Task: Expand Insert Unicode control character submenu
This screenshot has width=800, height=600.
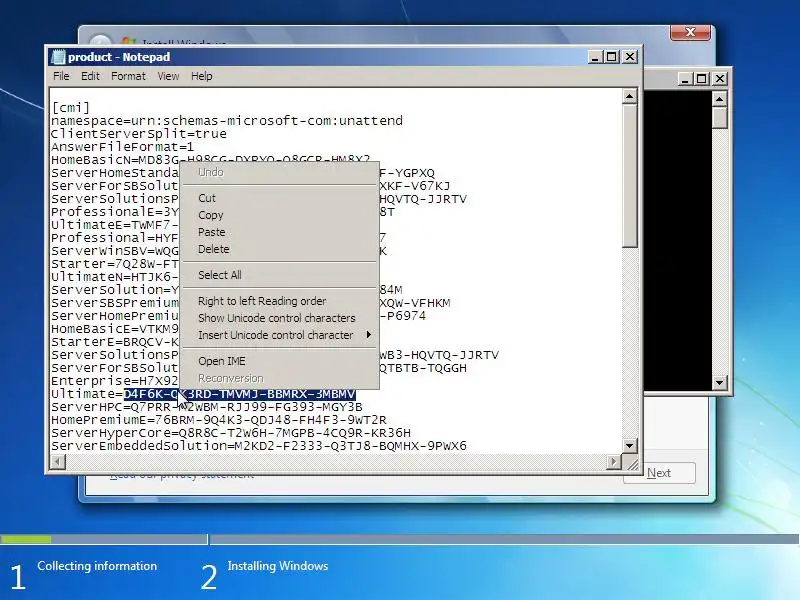Action: tap(279, 335)
